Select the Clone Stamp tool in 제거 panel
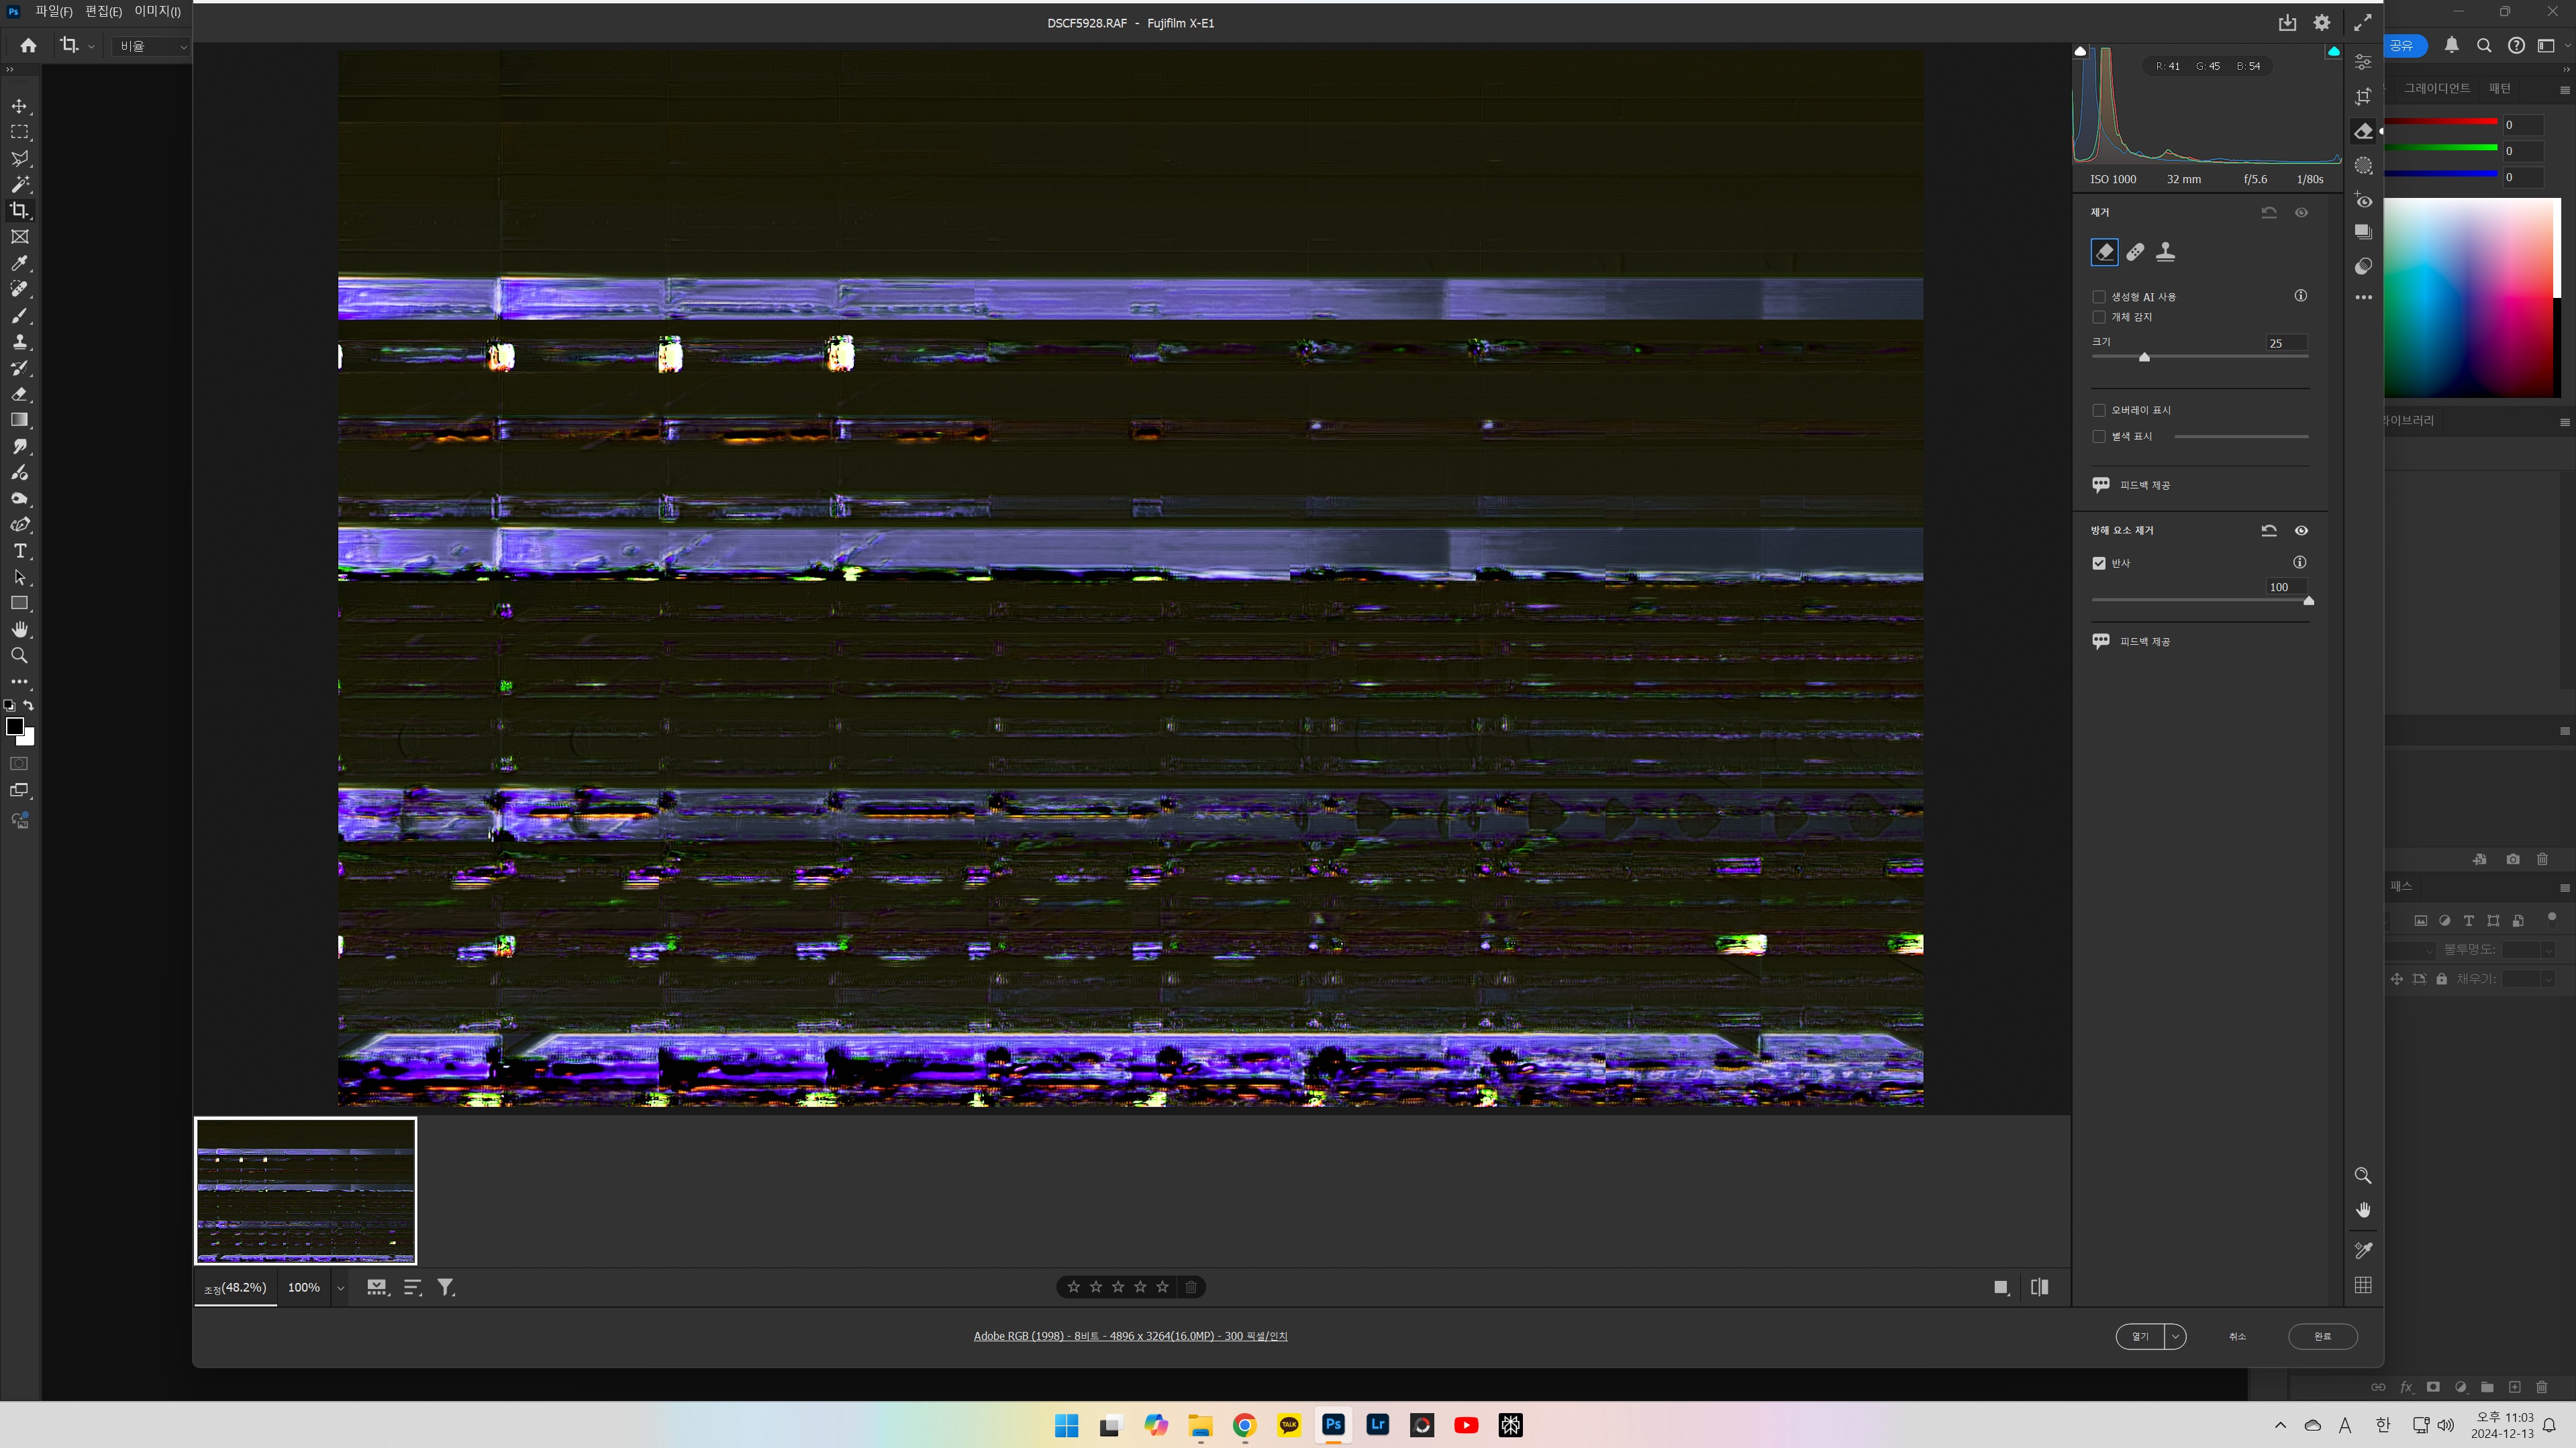Image resolution: width=2576 pixels, height=1448 pixels. click(2166, 252)
